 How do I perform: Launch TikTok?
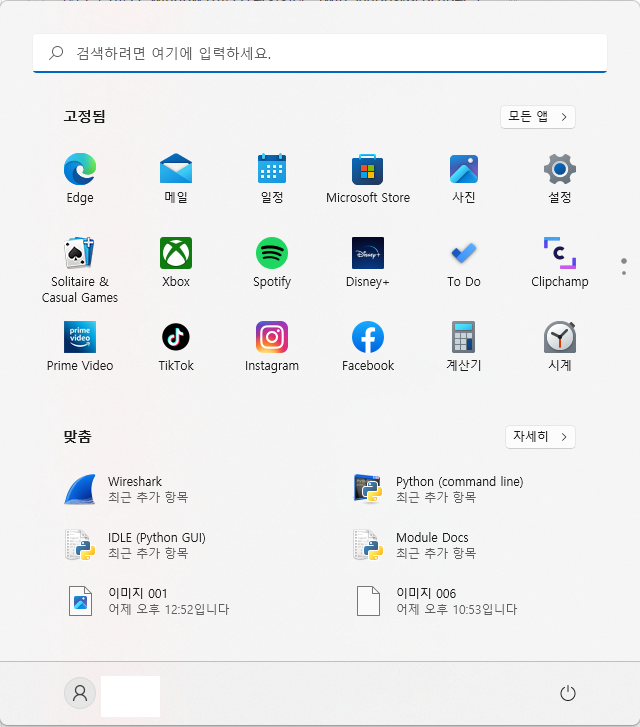coord(176,346)
